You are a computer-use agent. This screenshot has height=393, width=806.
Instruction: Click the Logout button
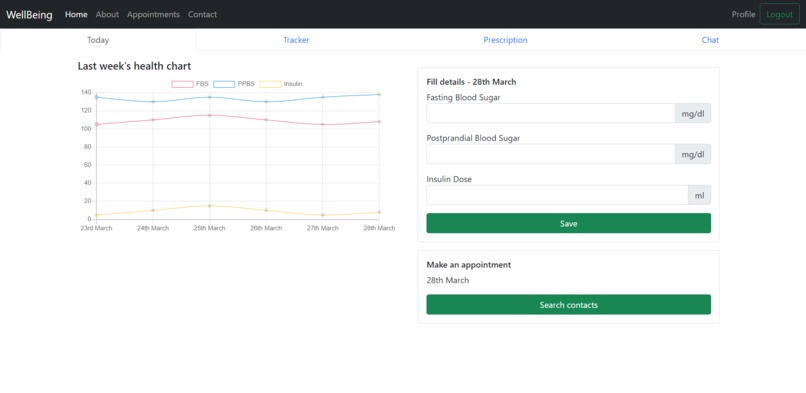(779, 14)
